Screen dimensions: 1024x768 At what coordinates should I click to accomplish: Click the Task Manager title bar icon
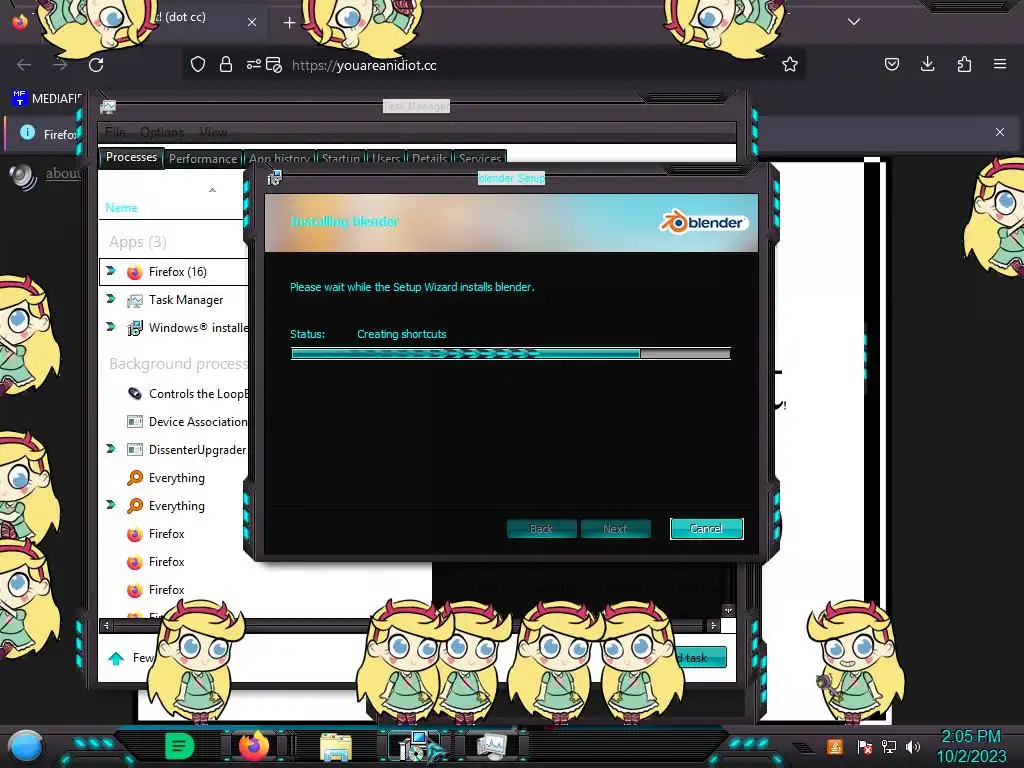(108, 106)
